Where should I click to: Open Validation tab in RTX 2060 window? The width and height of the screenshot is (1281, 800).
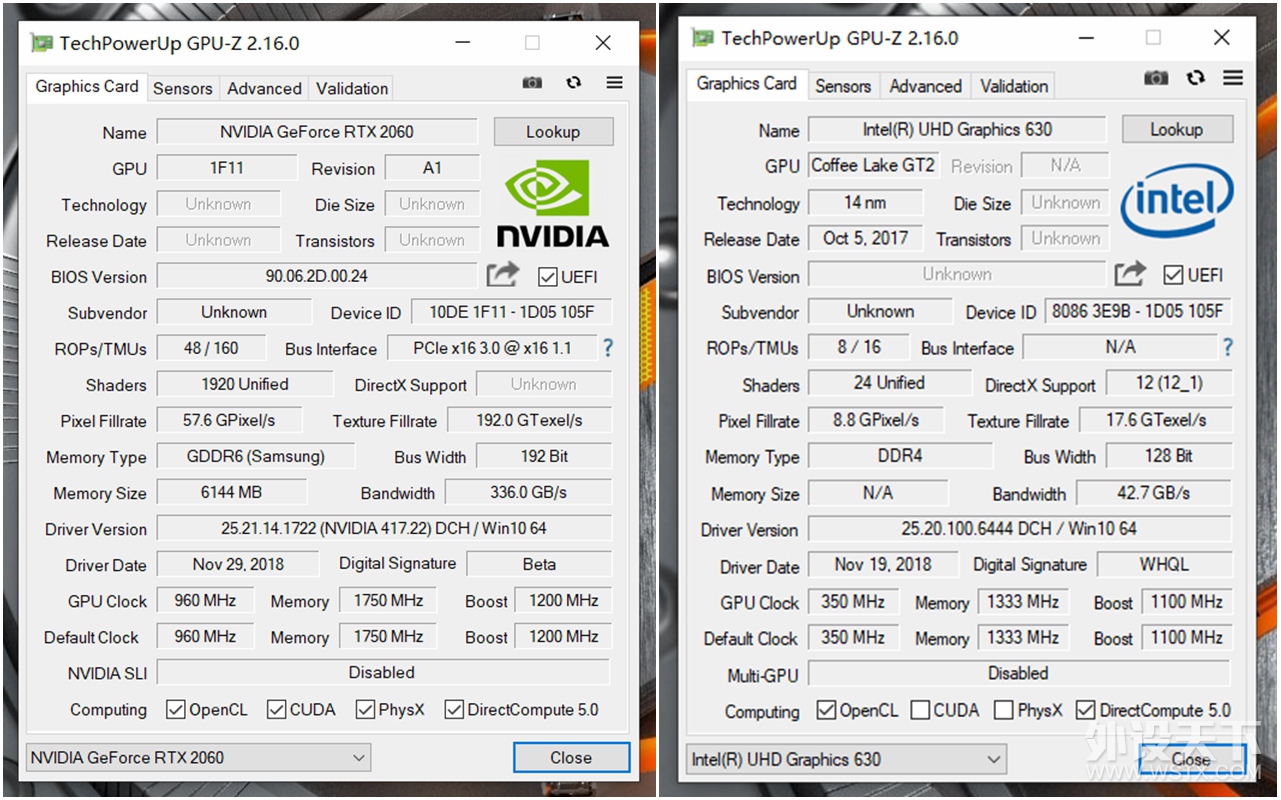click(352, 88)
